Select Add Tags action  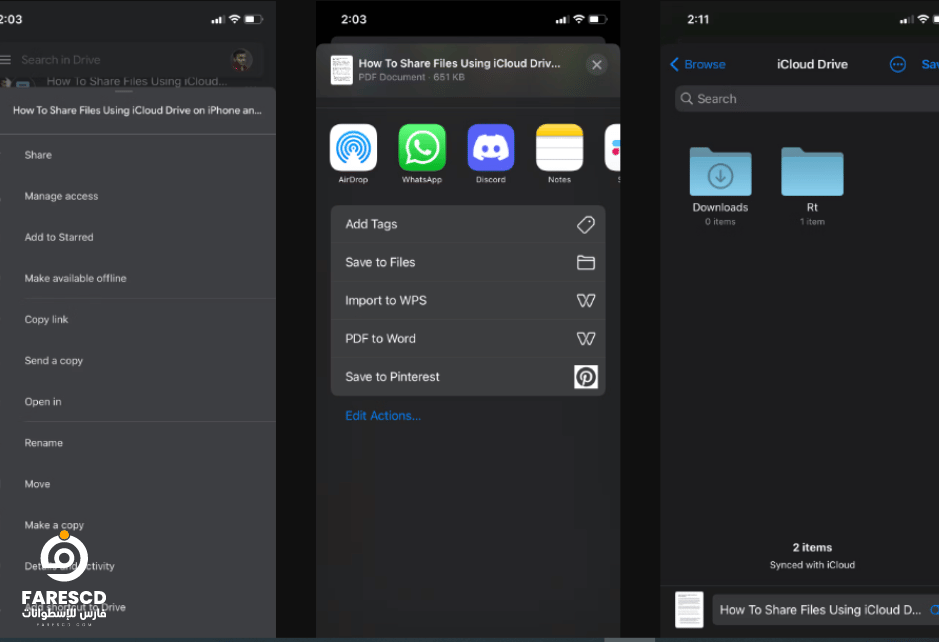click(x=468, y=224)
